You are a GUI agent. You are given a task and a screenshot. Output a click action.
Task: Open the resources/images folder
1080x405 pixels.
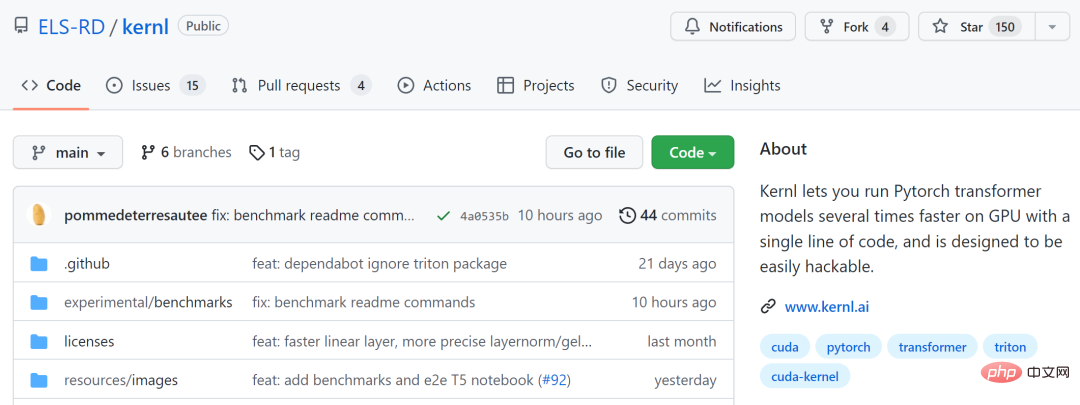click(x=121, y=380)
